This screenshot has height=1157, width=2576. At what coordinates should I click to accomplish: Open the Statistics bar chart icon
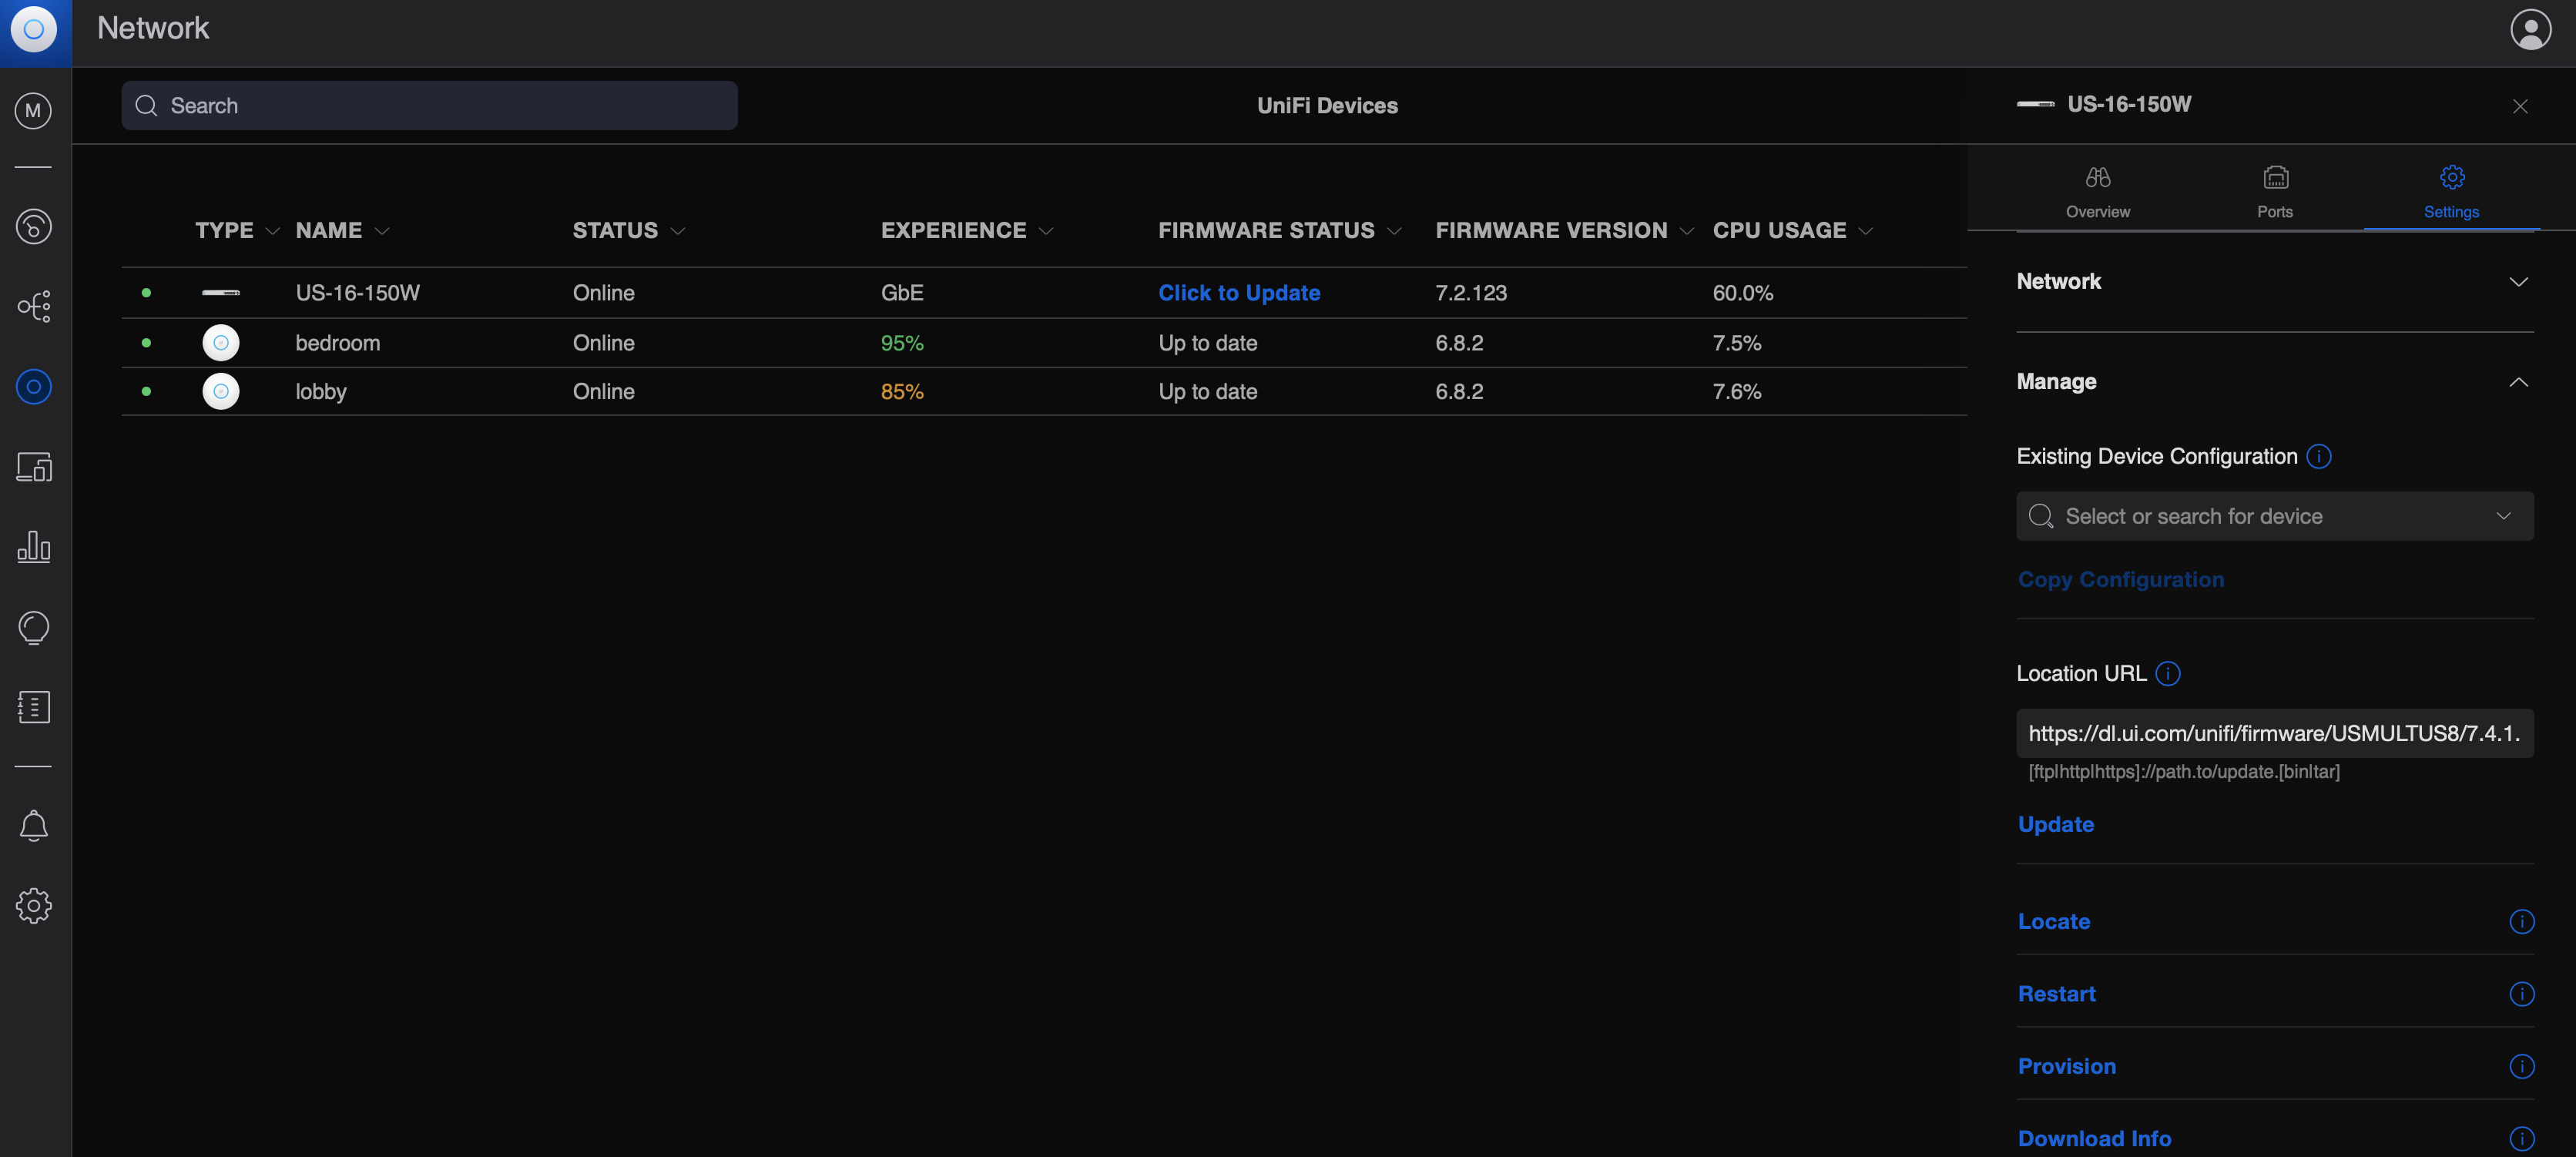[34, 547]
